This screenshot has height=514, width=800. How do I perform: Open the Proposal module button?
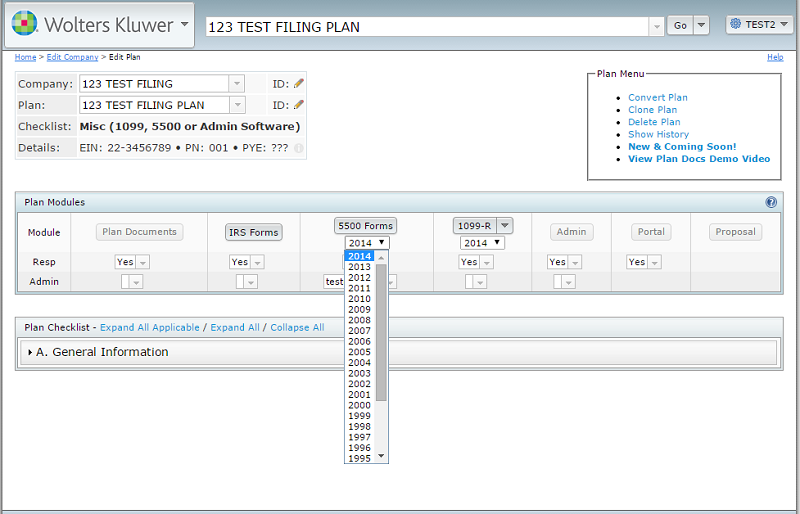(x=735, y=232)
